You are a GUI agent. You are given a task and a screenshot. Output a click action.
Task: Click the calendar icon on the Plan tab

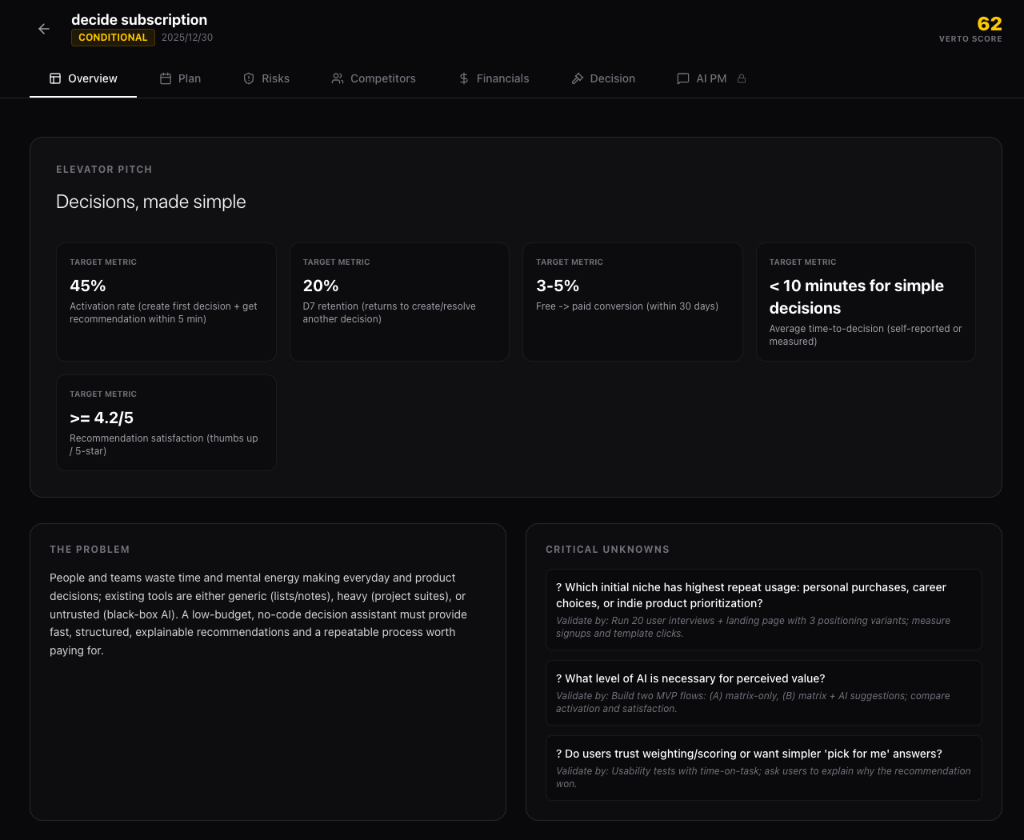tap(165, 78)
